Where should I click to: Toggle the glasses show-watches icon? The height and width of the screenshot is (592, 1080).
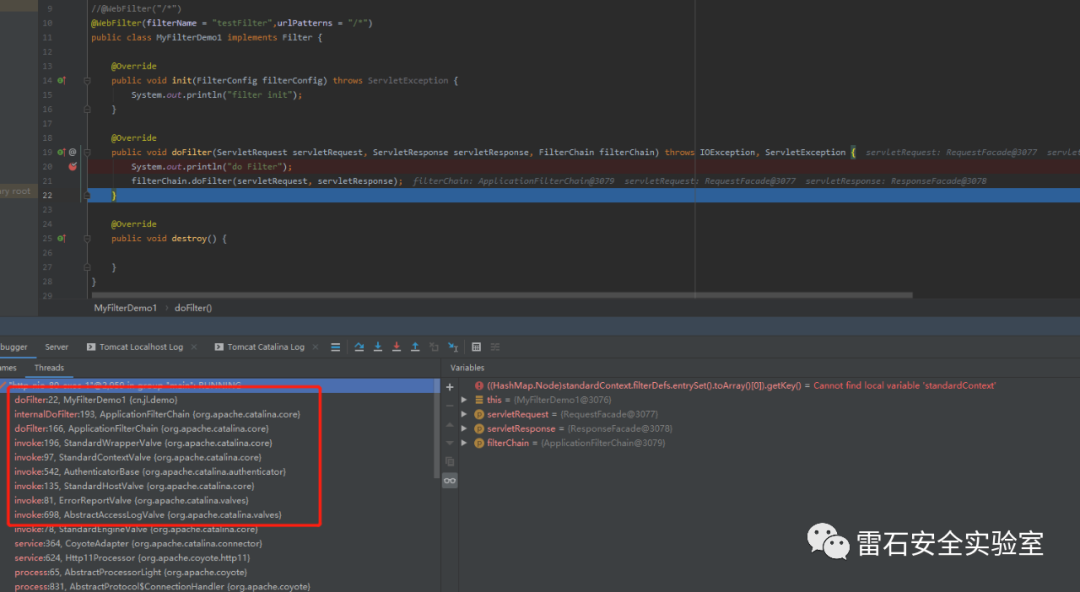(450, 480)
